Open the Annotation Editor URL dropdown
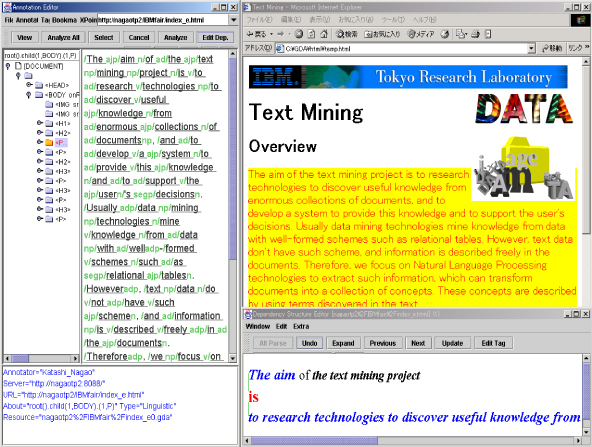The height and width of the screenshot is (447, 592). coord(234,20)
